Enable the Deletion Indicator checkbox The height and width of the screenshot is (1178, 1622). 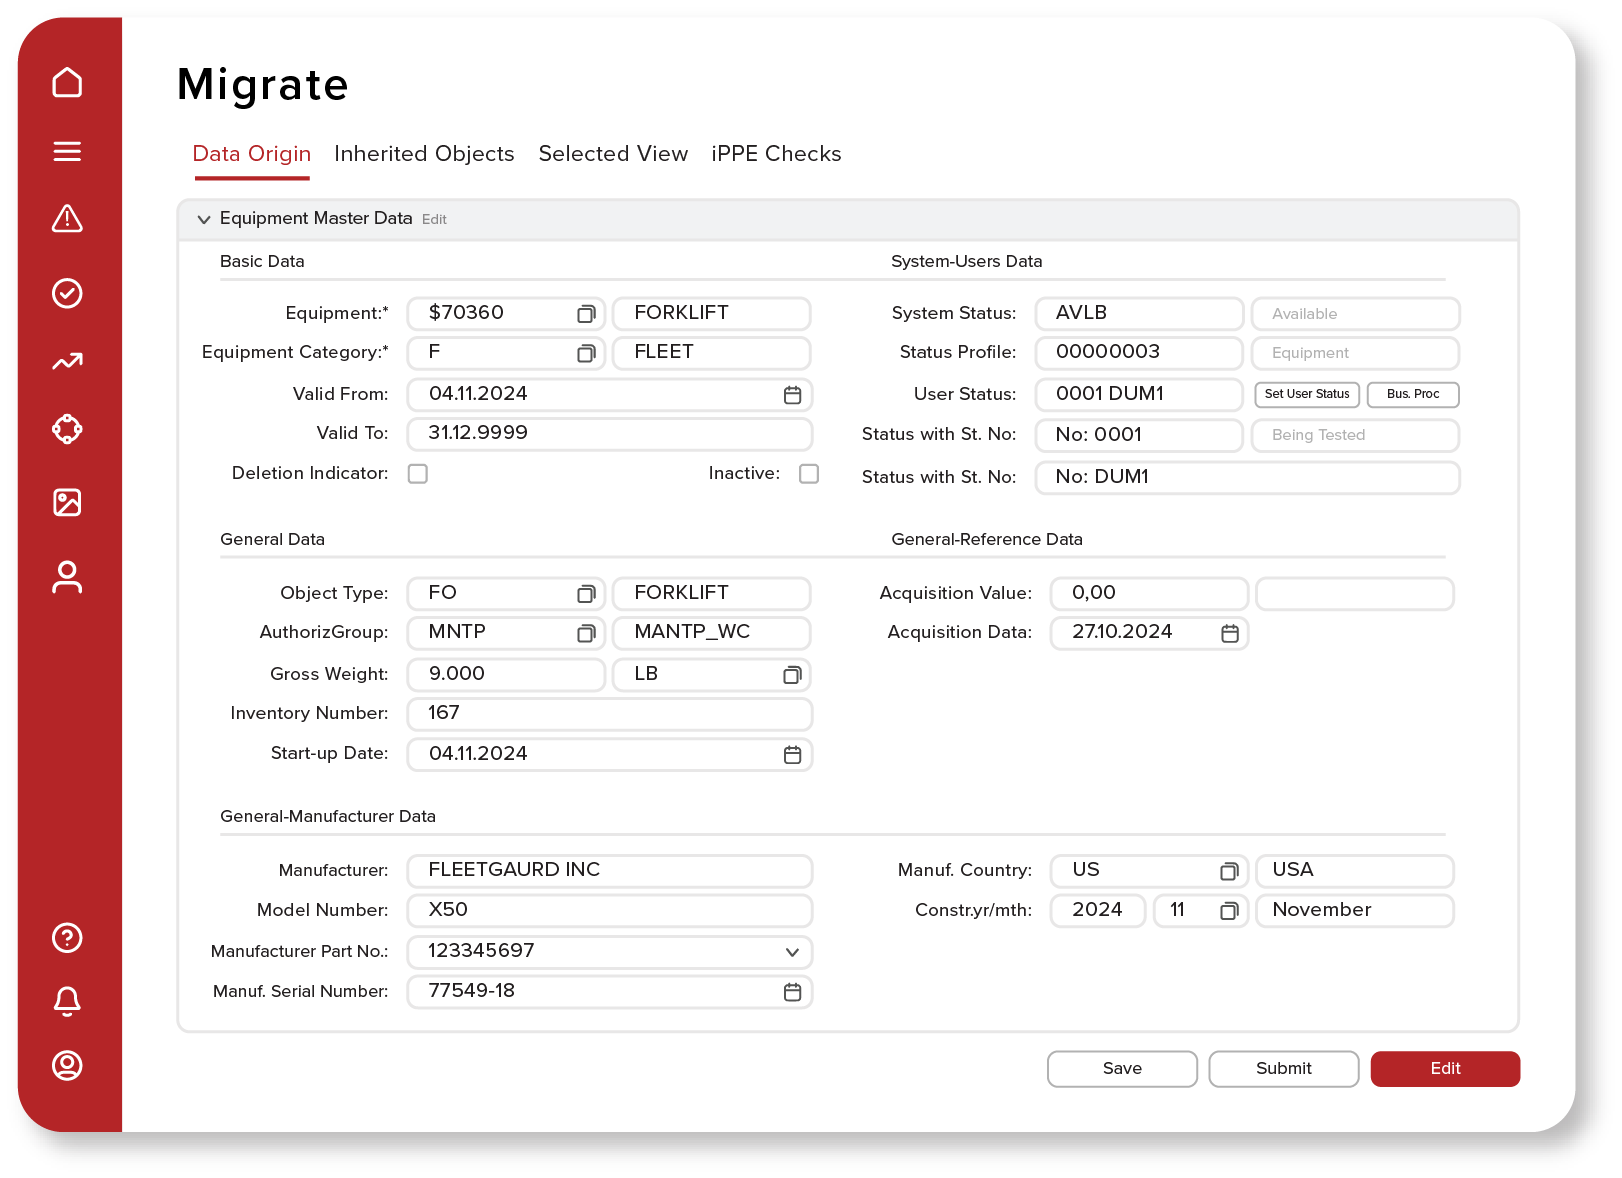(x=418, y=473)
